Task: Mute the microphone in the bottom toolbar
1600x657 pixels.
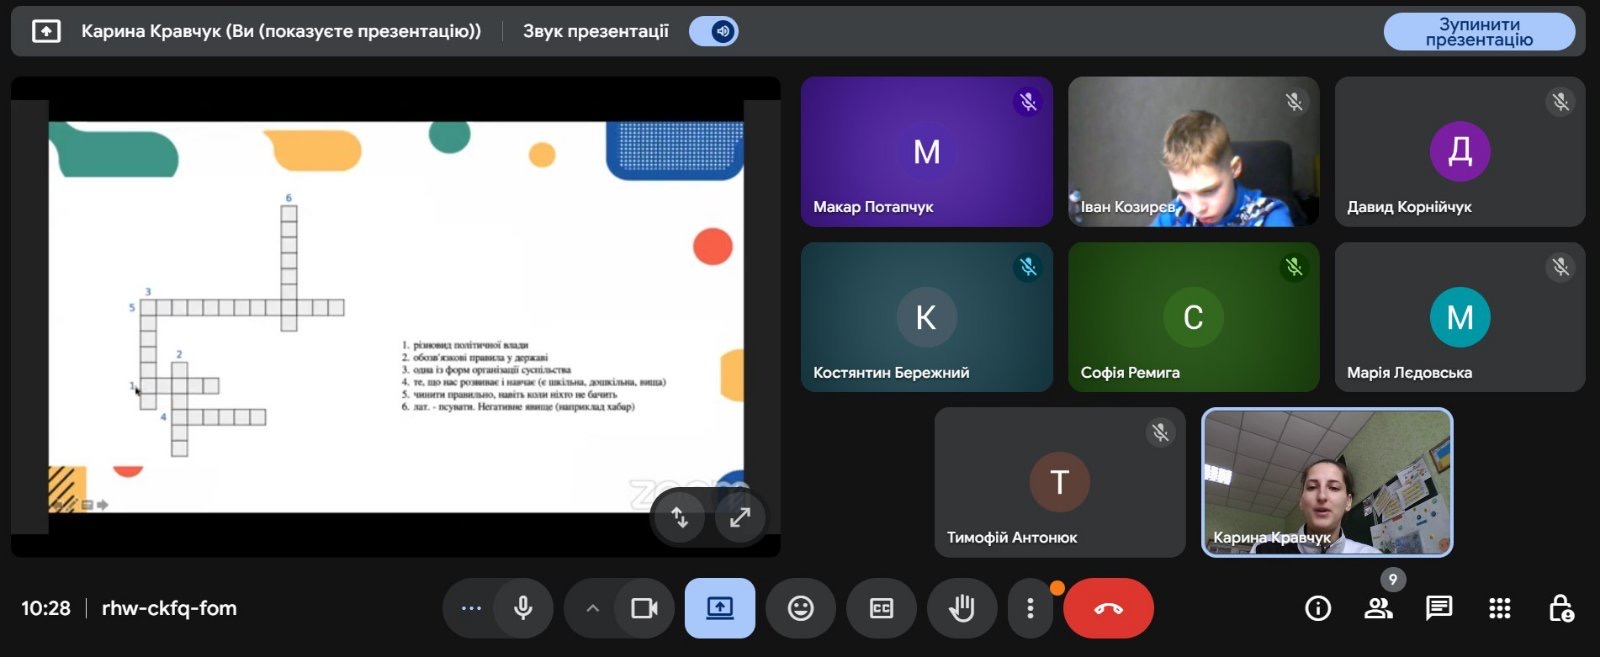Action: pos(522,608)
